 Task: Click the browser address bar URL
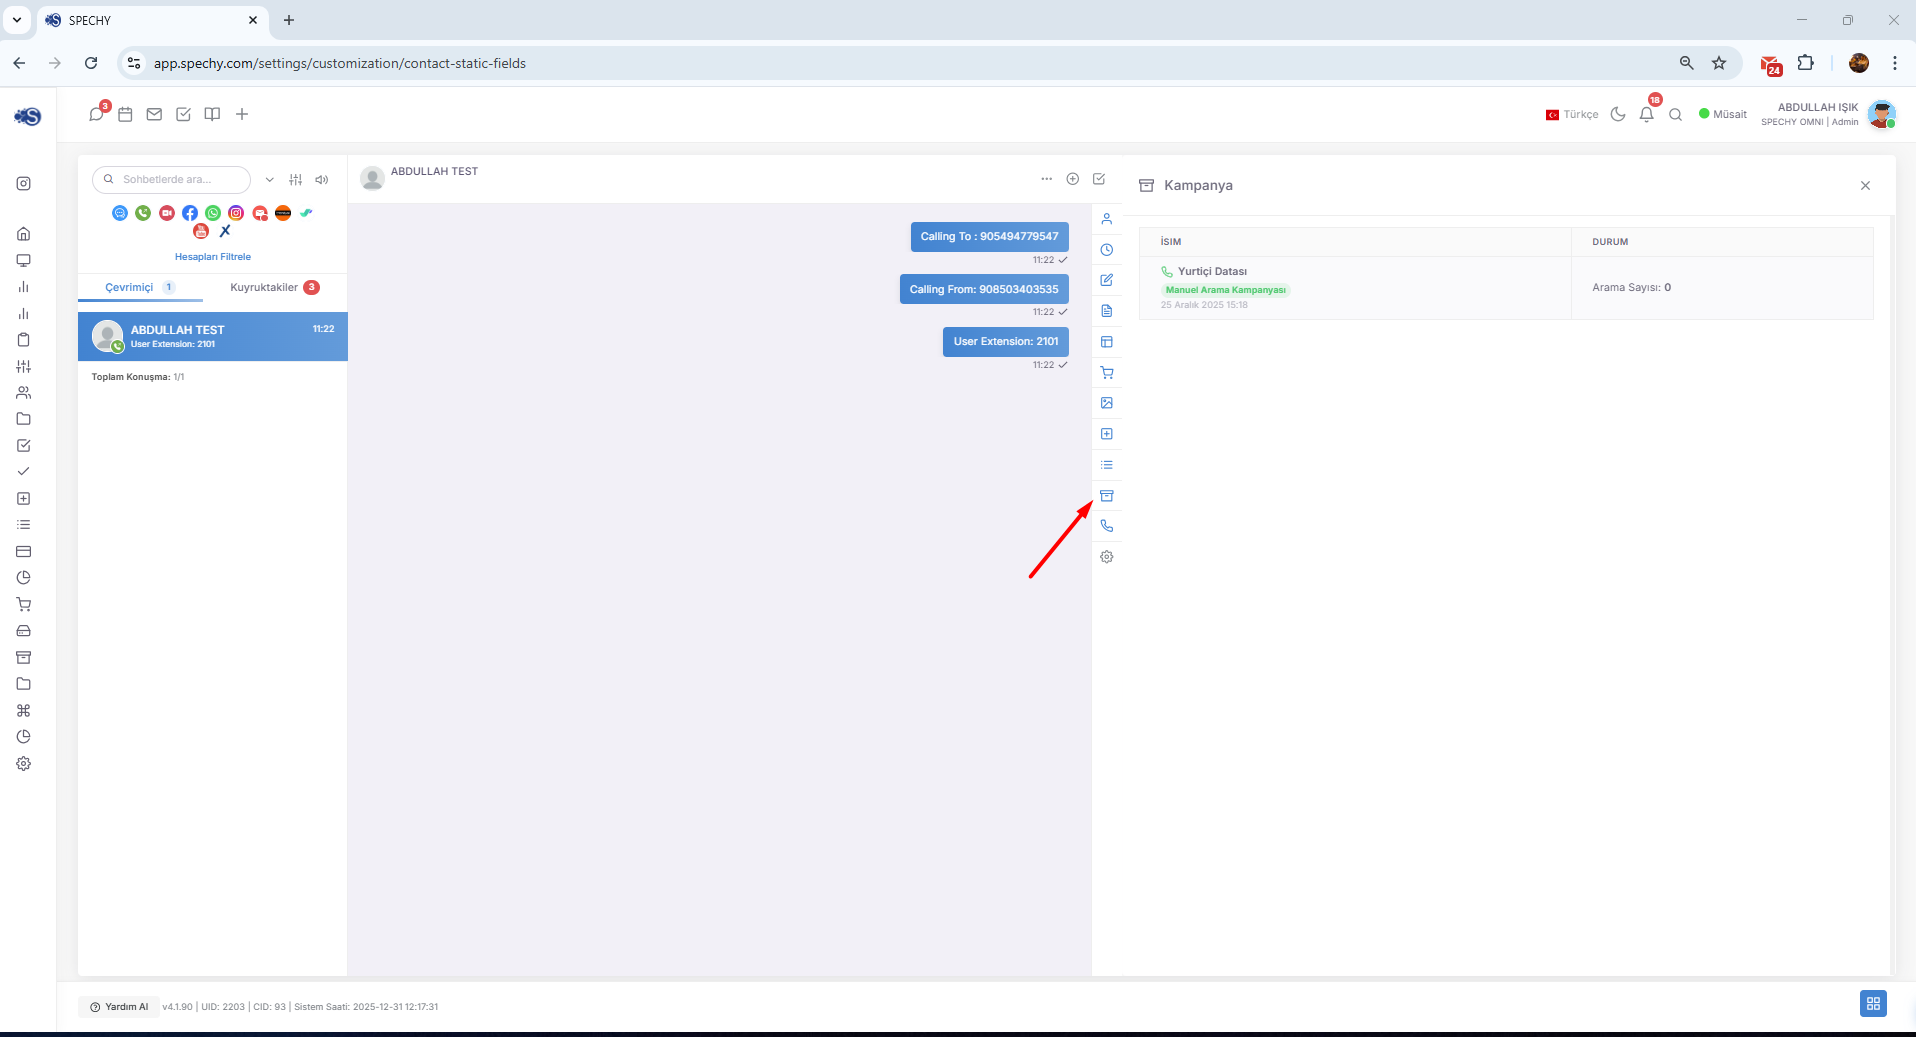tap(340, 63)
